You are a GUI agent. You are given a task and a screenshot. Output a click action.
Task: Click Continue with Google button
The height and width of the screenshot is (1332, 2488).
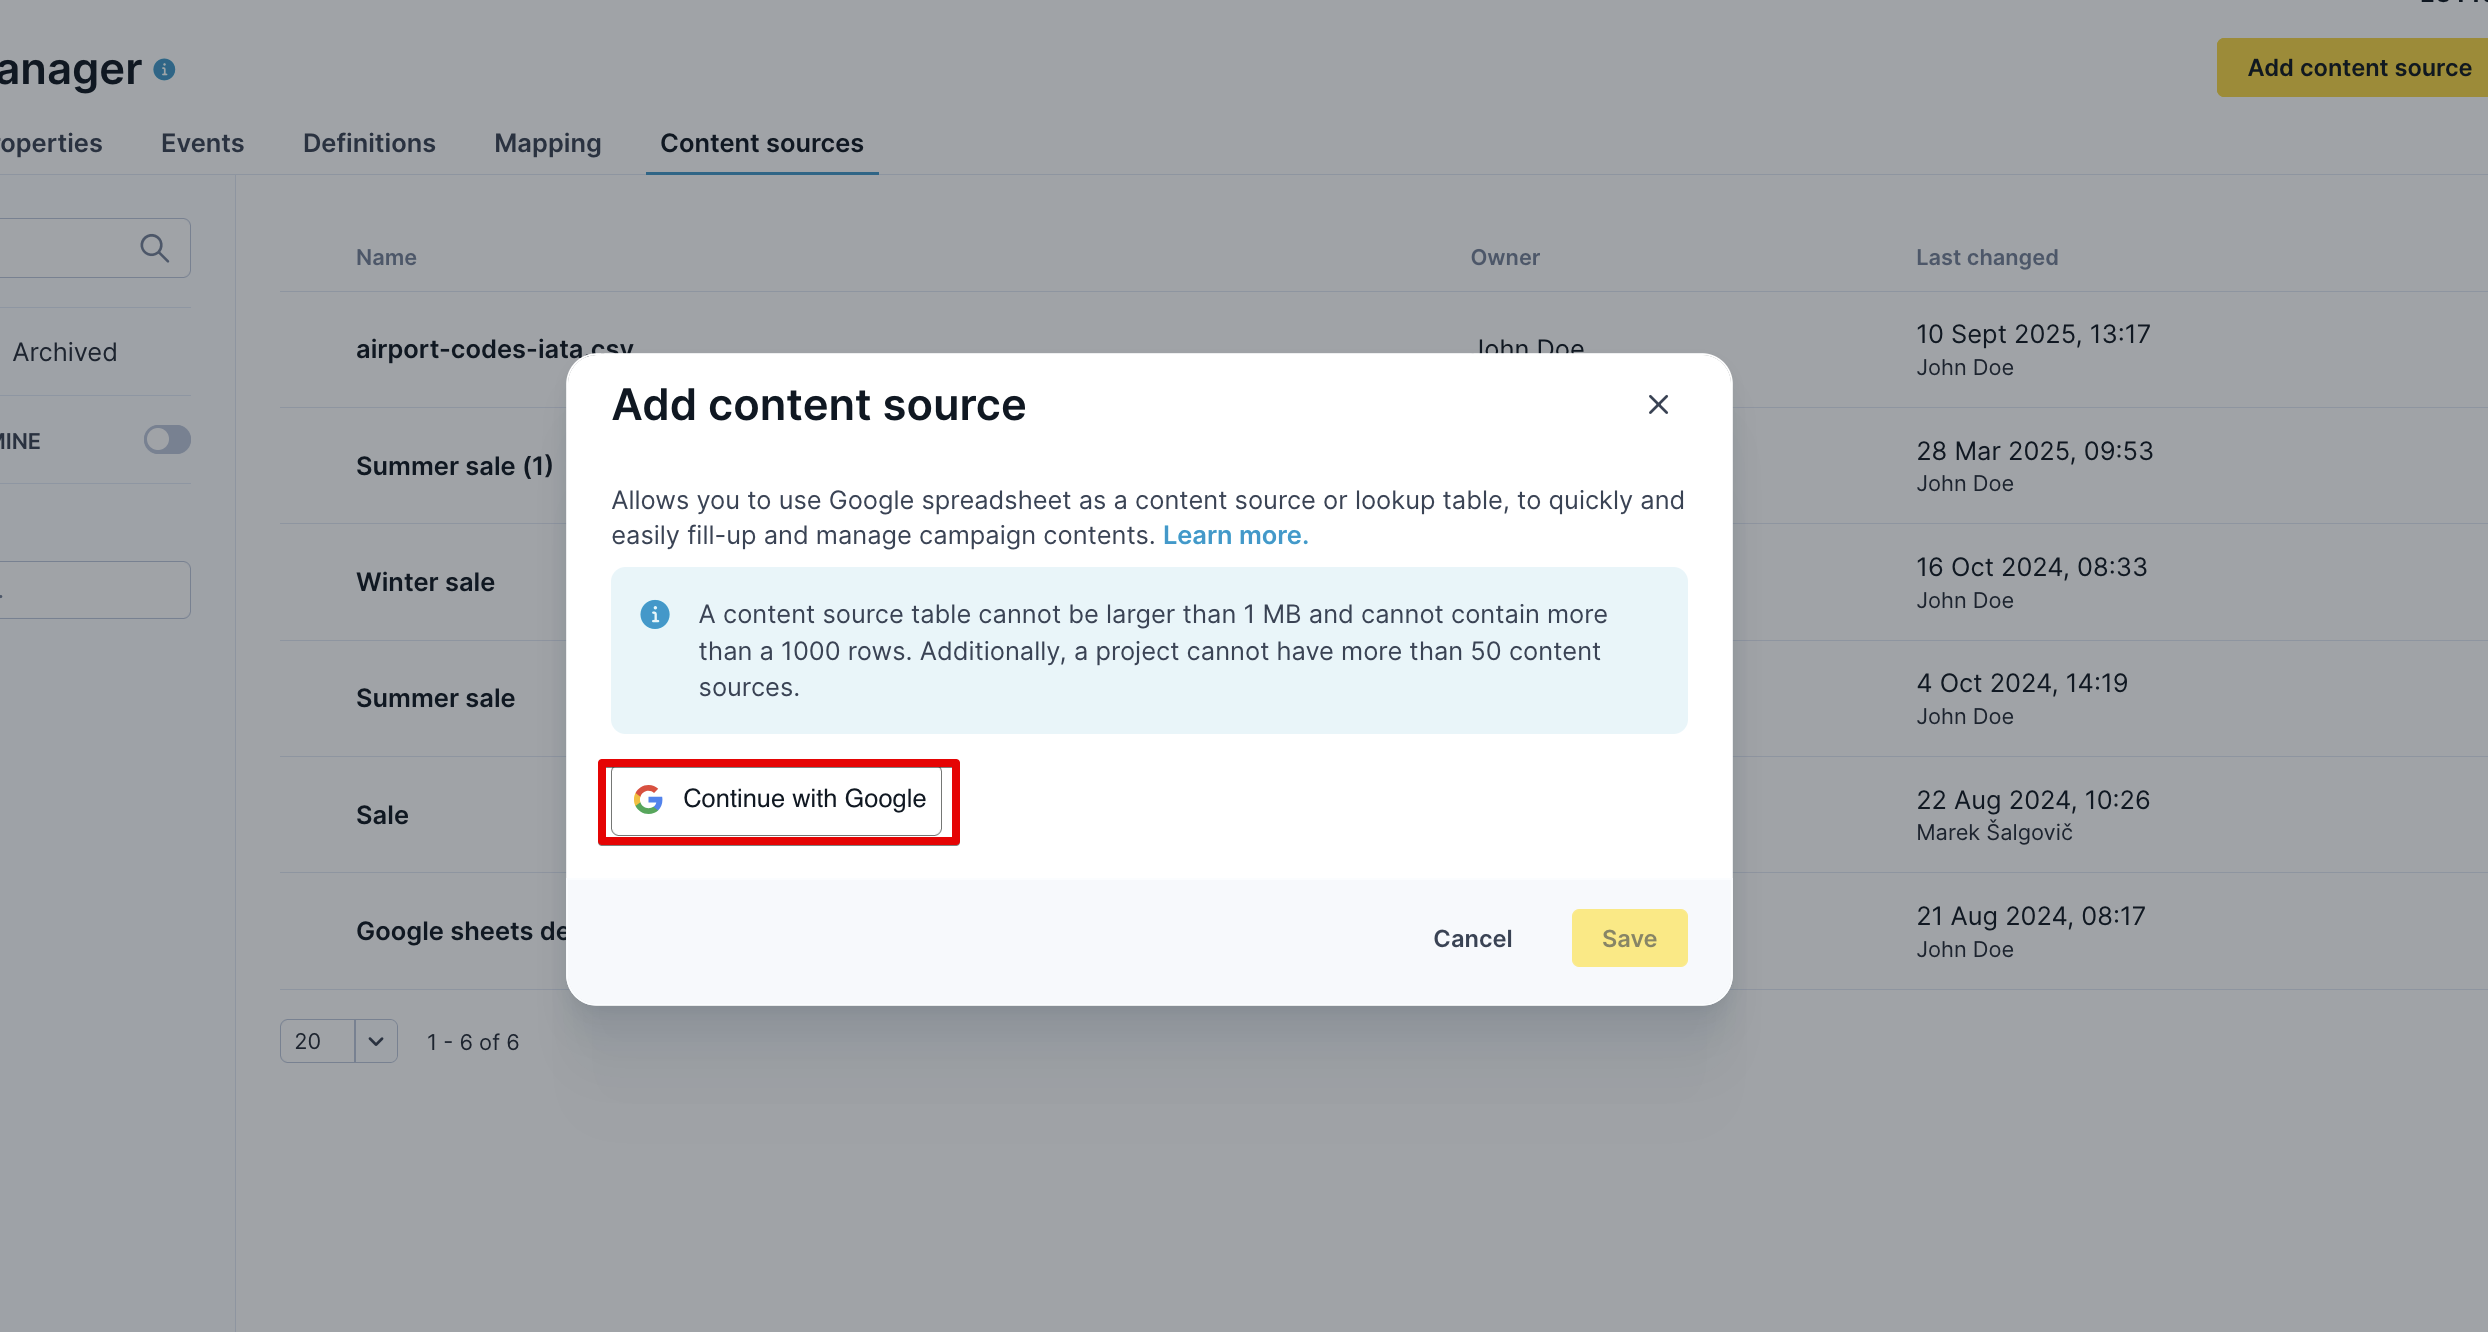pyautogui.click(x=777, y=800)
